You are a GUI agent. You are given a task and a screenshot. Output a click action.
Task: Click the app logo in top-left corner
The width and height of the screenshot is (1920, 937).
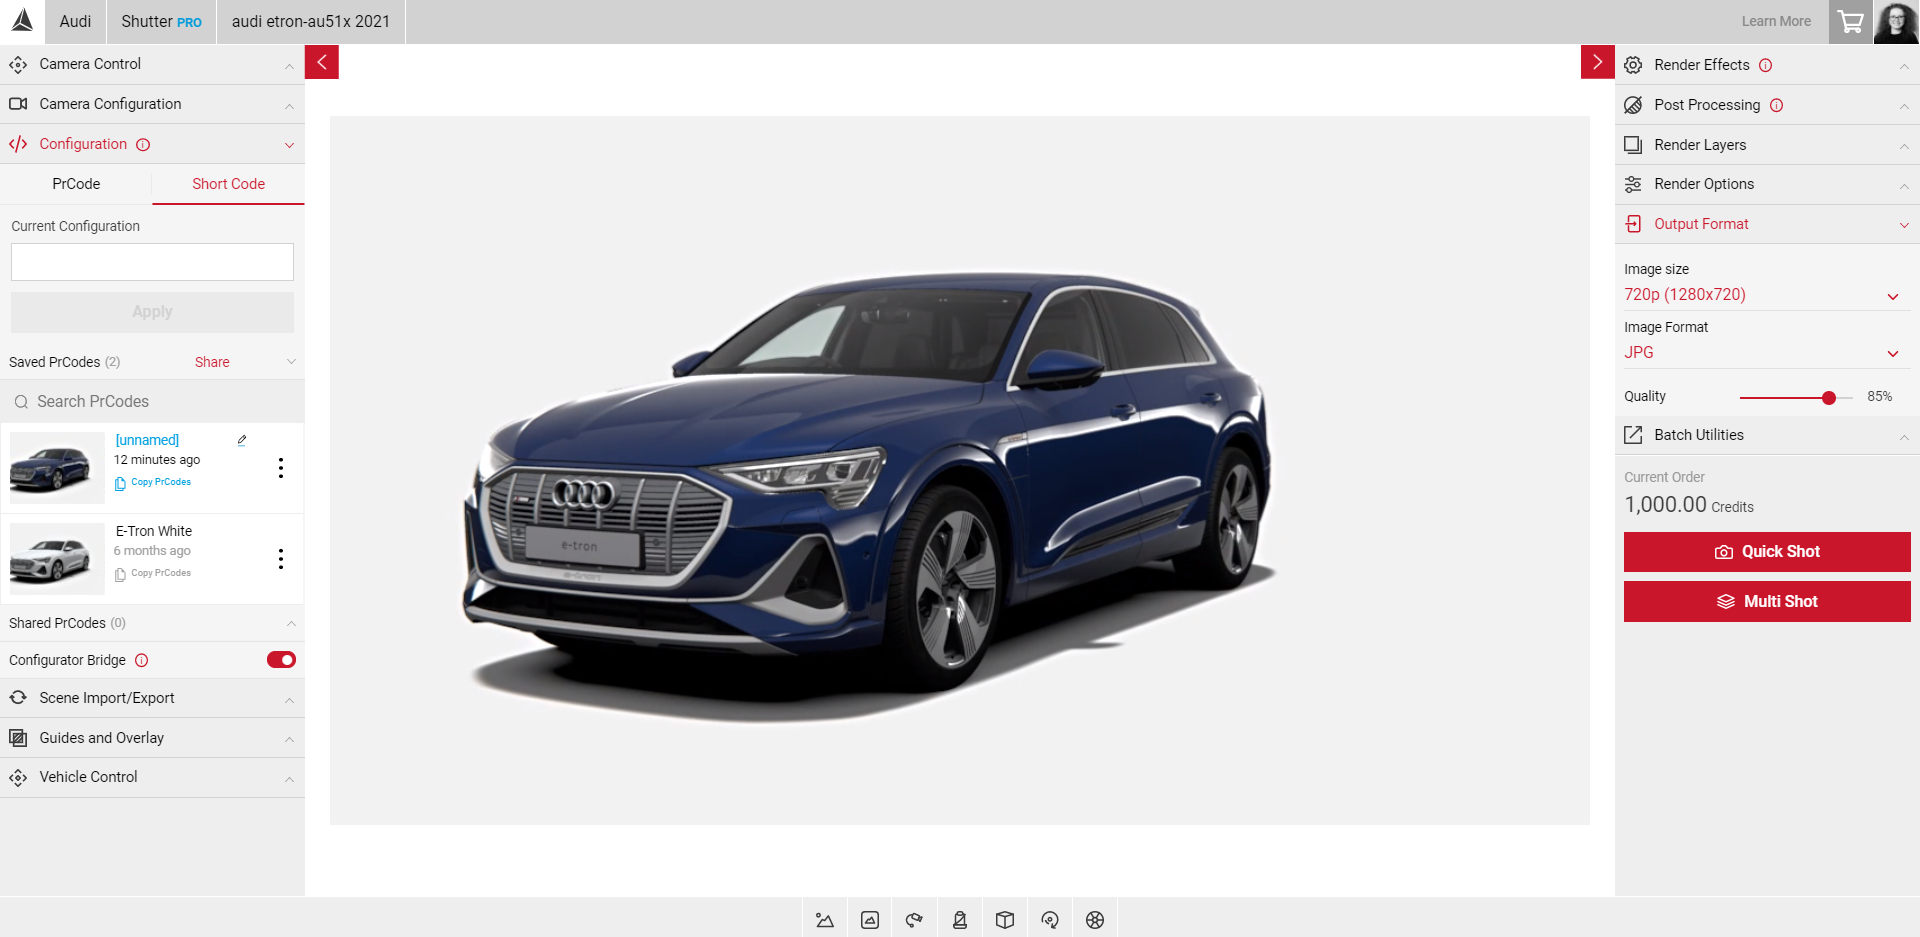22,21
